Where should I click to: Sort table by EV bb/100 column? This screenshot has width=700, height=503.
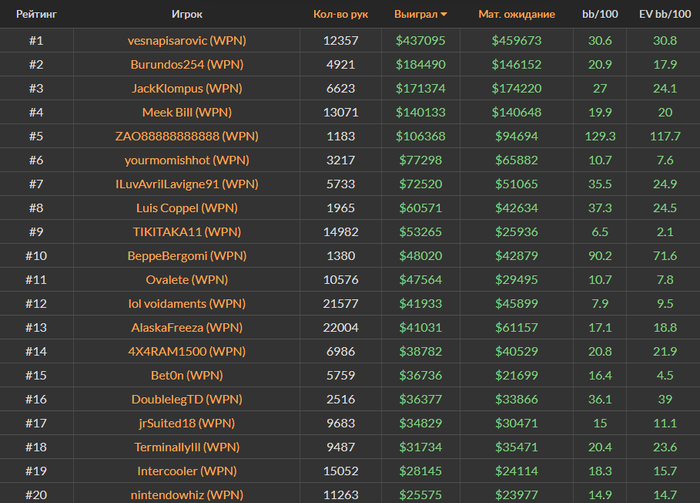665,14
